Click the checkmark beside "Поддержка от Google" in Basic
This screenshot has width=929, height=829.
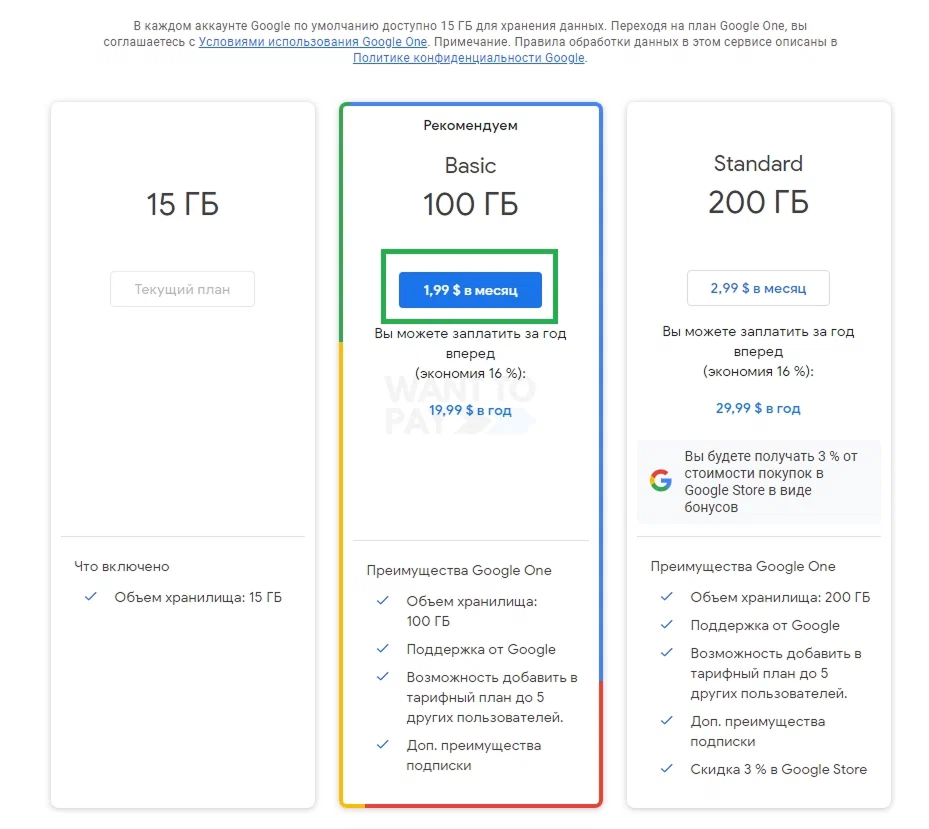click(381, 649)
